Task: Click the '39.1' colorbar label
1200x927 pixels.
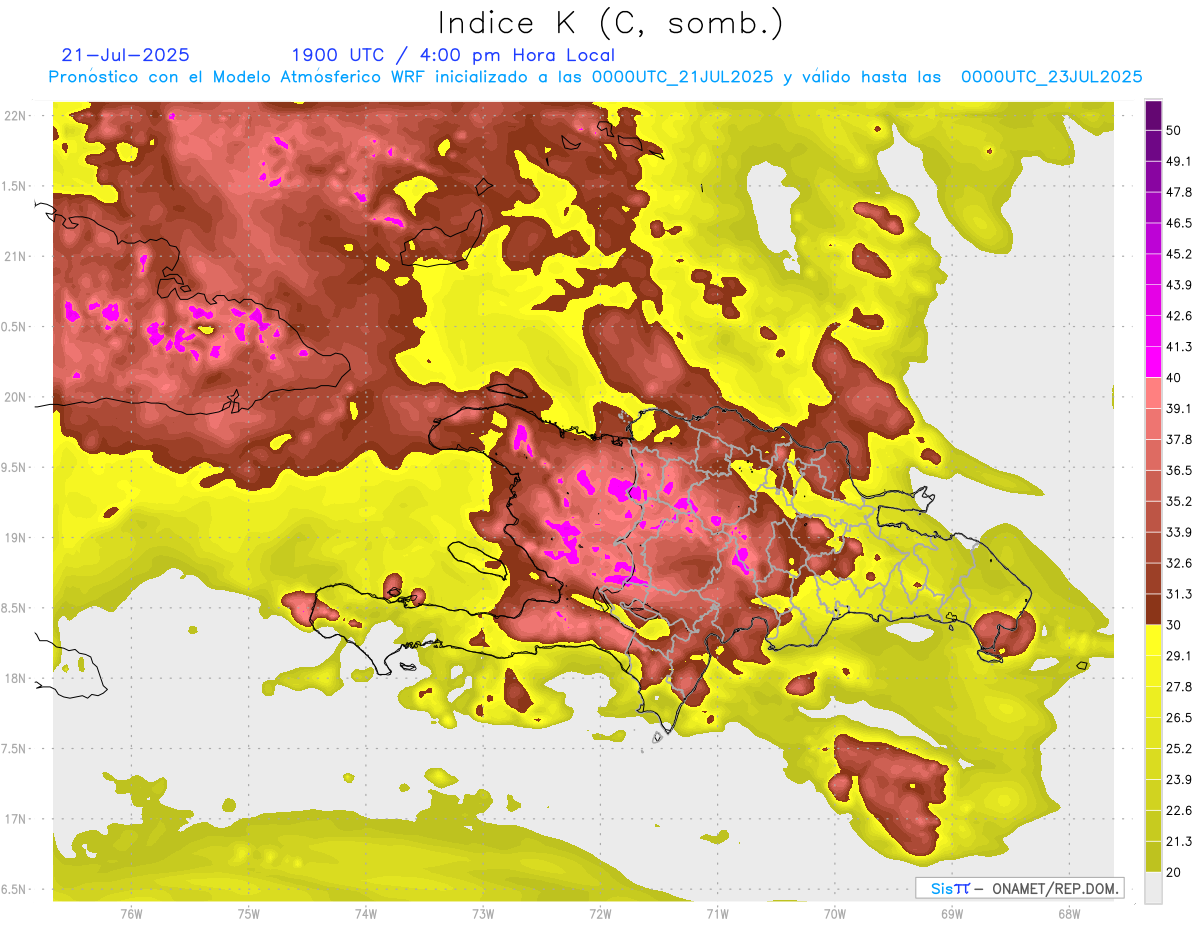Action: (x=1179, y=408)
